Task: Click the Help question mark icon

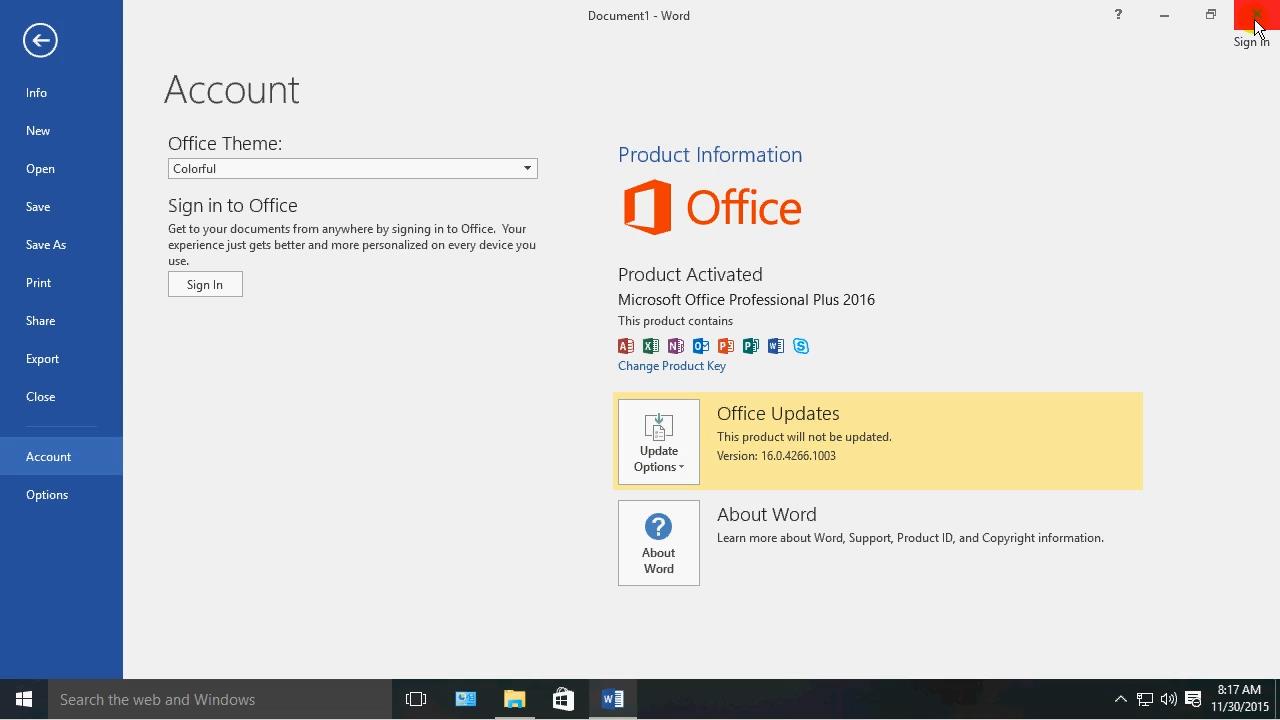Action: point(1118,15)
